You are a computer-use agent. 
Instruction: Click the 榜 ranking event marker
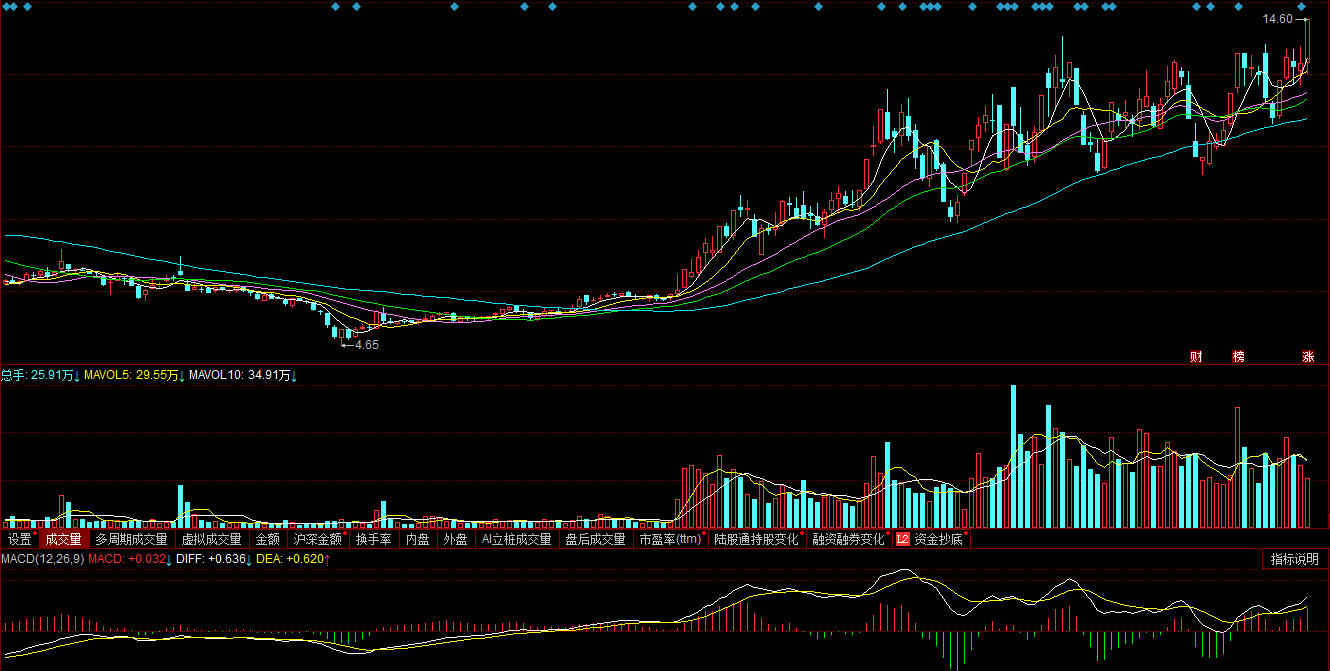tap(1239, 357)
